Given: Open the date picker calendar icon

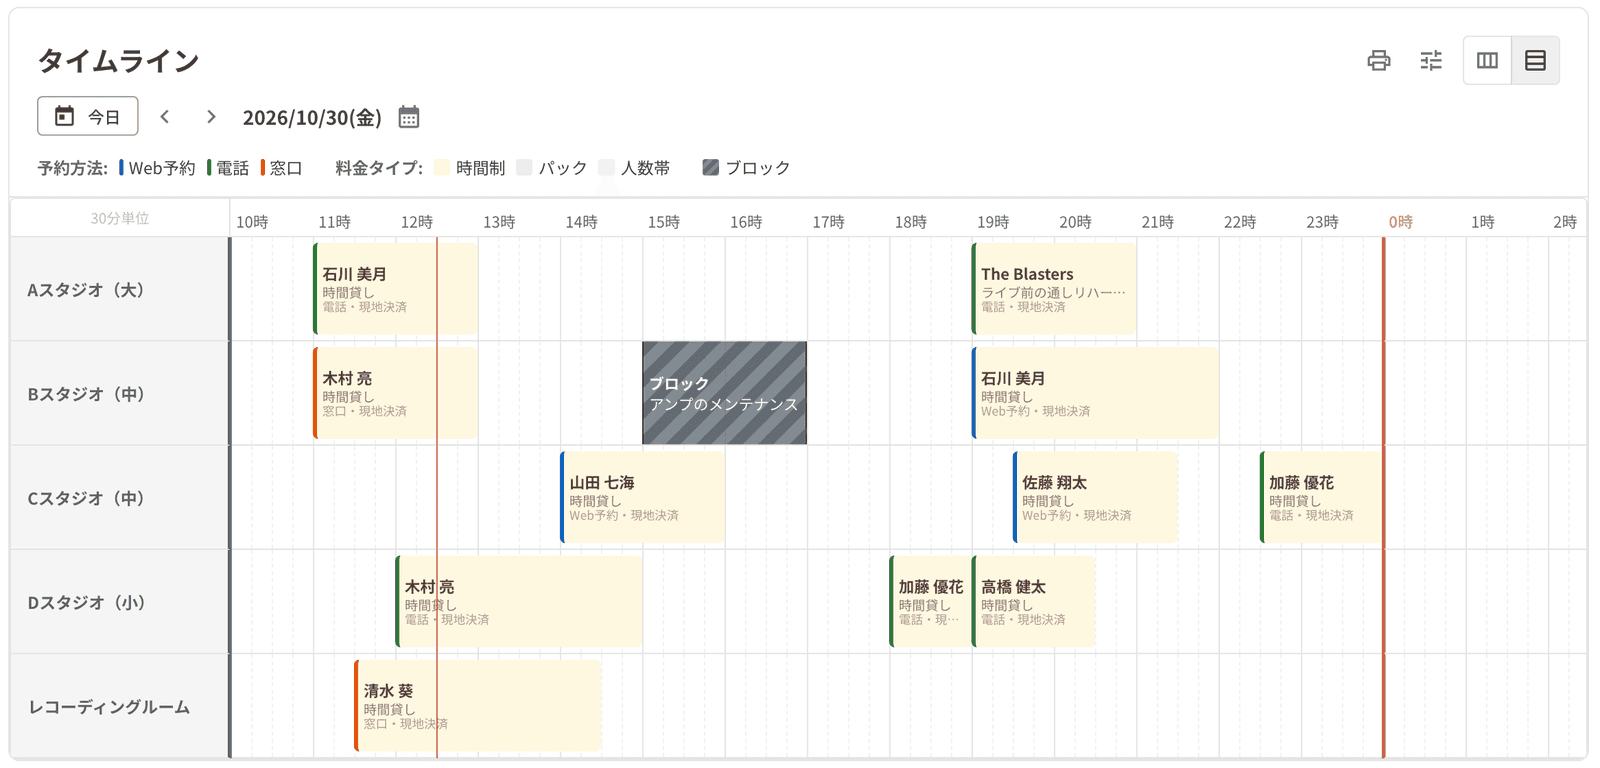Looking at the screenshot, I should 409,117.
